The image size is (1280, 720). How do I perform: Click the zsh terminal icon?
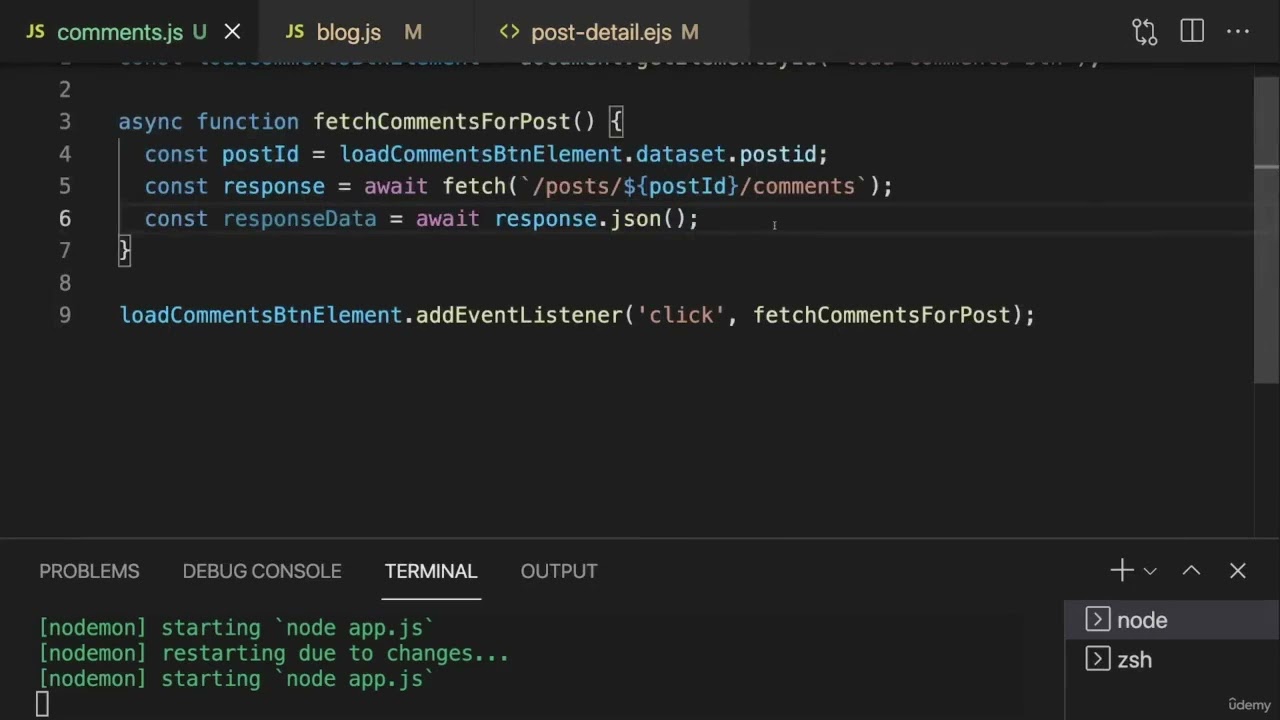1097,660
